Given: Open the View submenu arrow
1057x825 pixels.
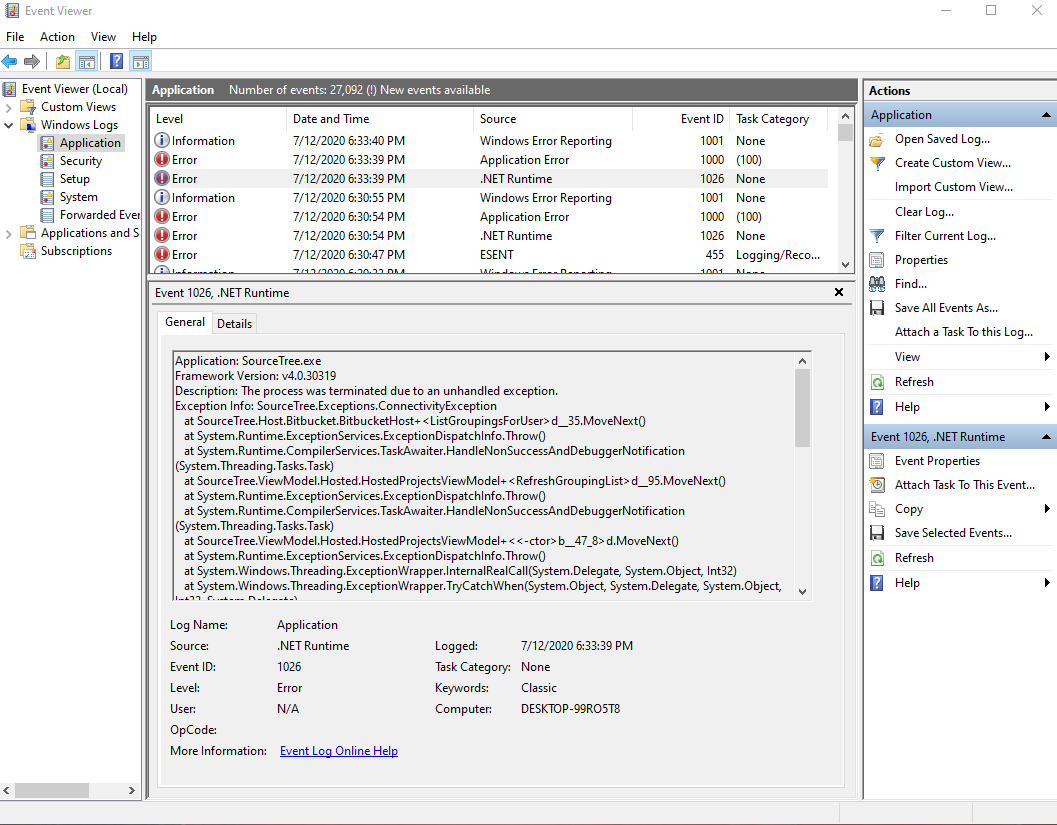Looking at the screenshot, I should (1047, 357).
